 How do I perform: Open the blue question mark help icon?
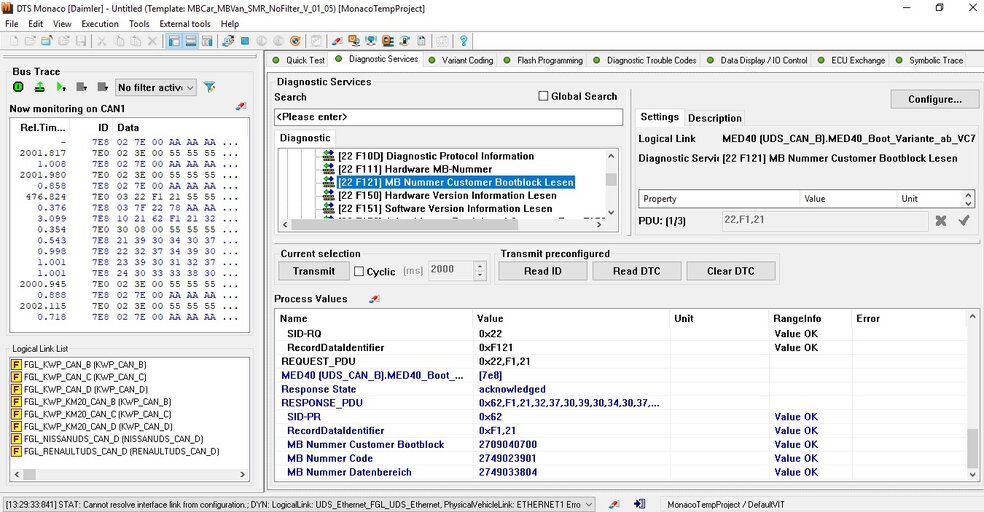click(463, 41)
